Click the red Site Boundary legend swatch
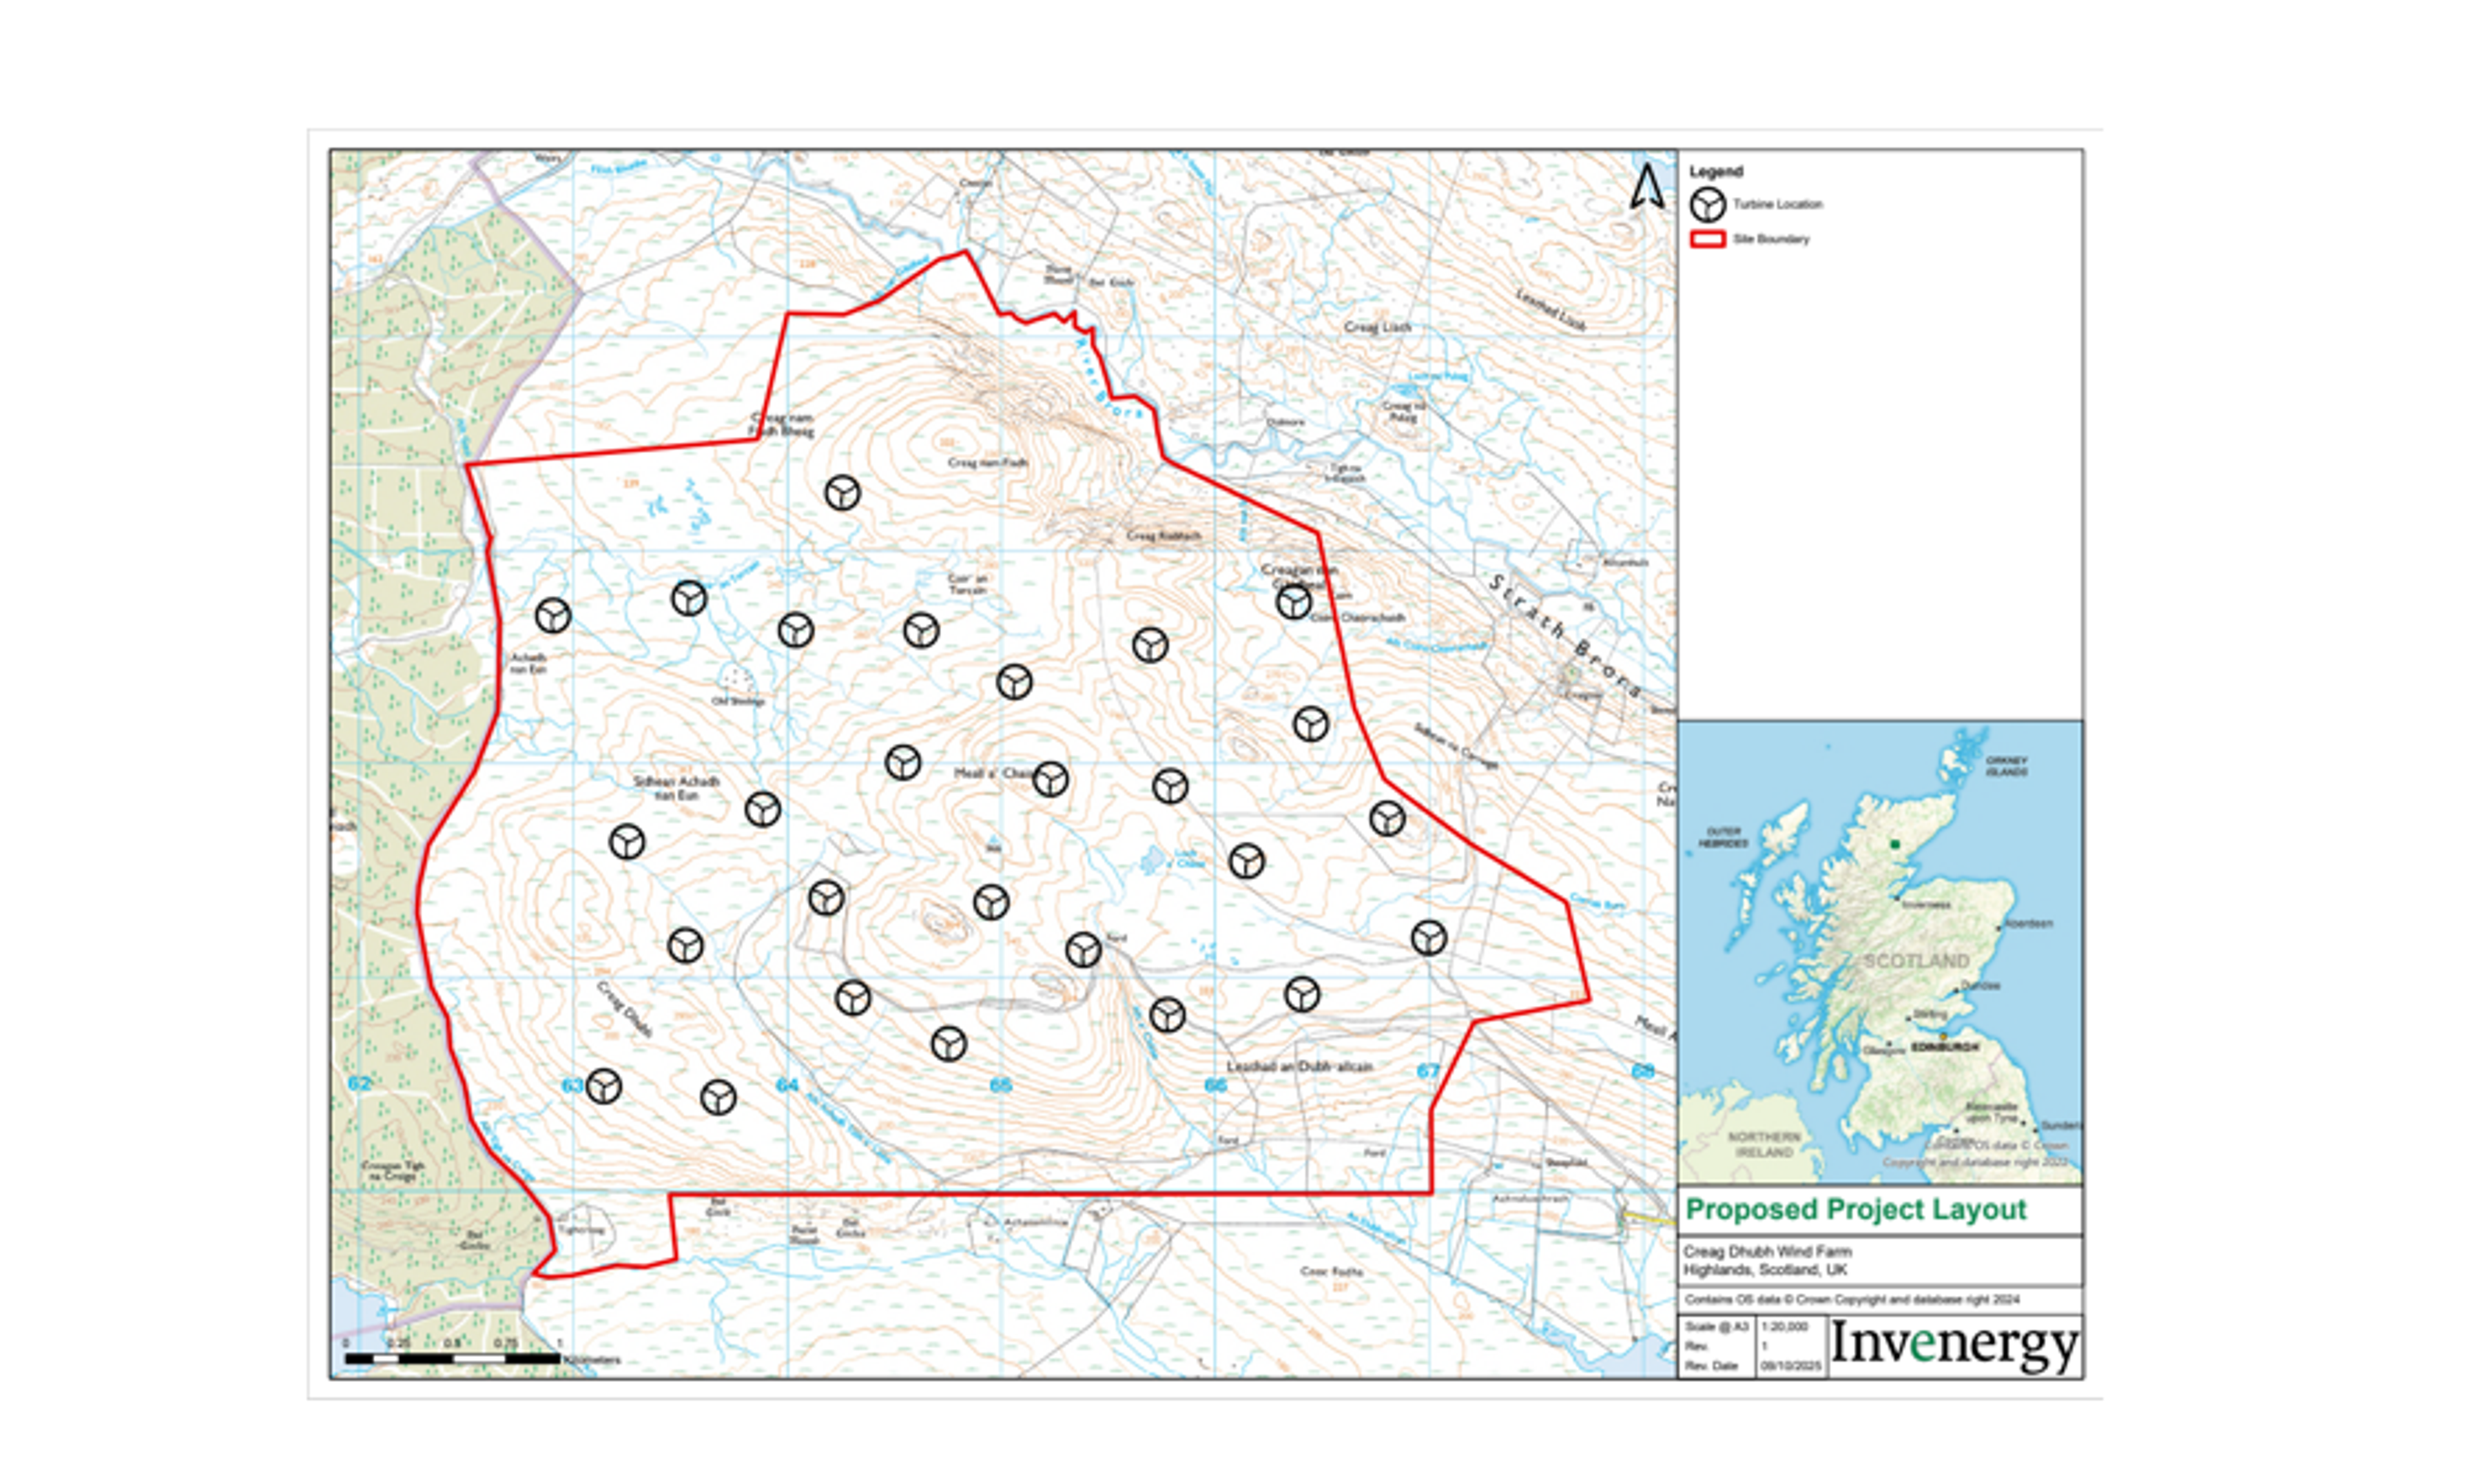This screenshot has width=2480, height=1484. pyautogui.click(x=1707, y=240)
